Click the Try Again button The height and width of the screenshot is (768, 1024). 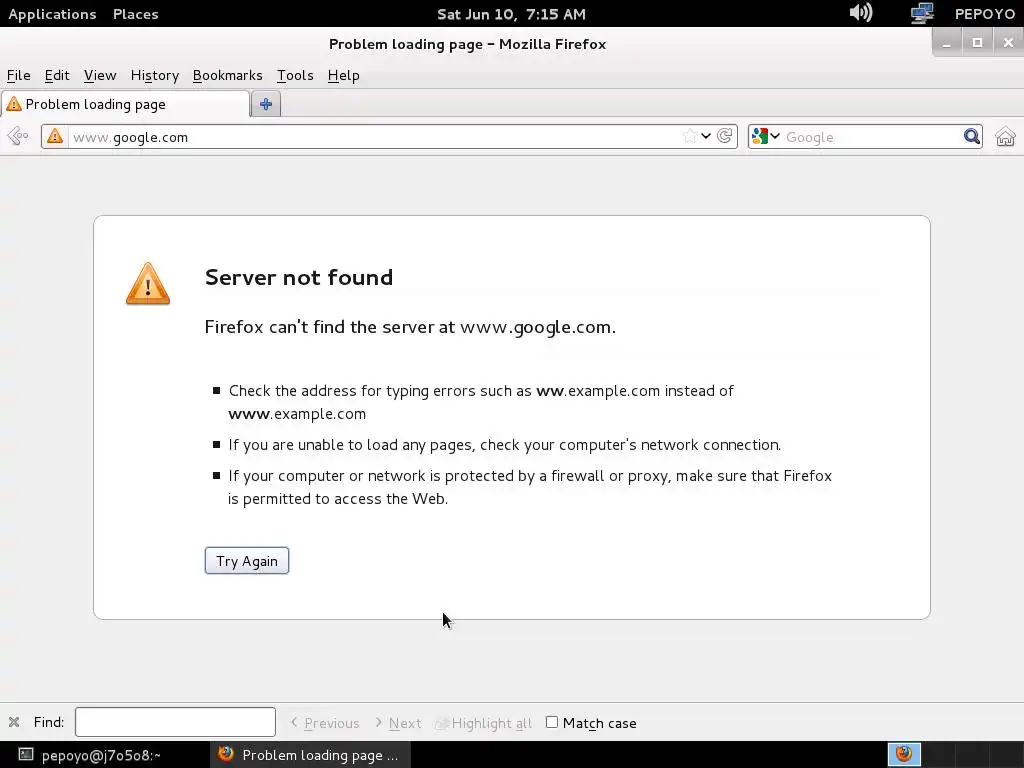[x=247, y=560]
